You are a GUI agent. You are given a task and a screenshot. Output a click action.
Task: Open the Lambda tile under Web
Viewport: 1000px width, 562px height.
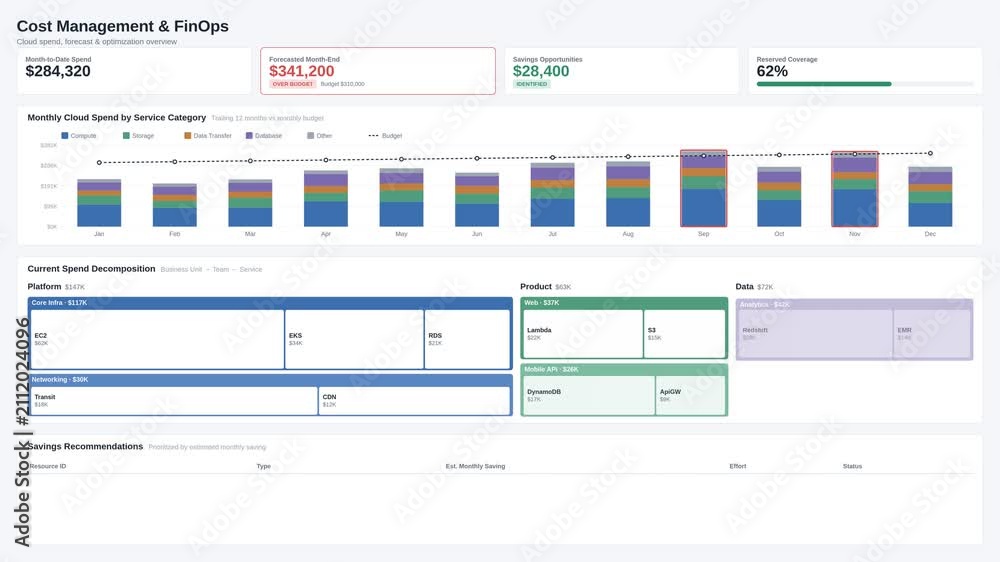pos(583,334)
